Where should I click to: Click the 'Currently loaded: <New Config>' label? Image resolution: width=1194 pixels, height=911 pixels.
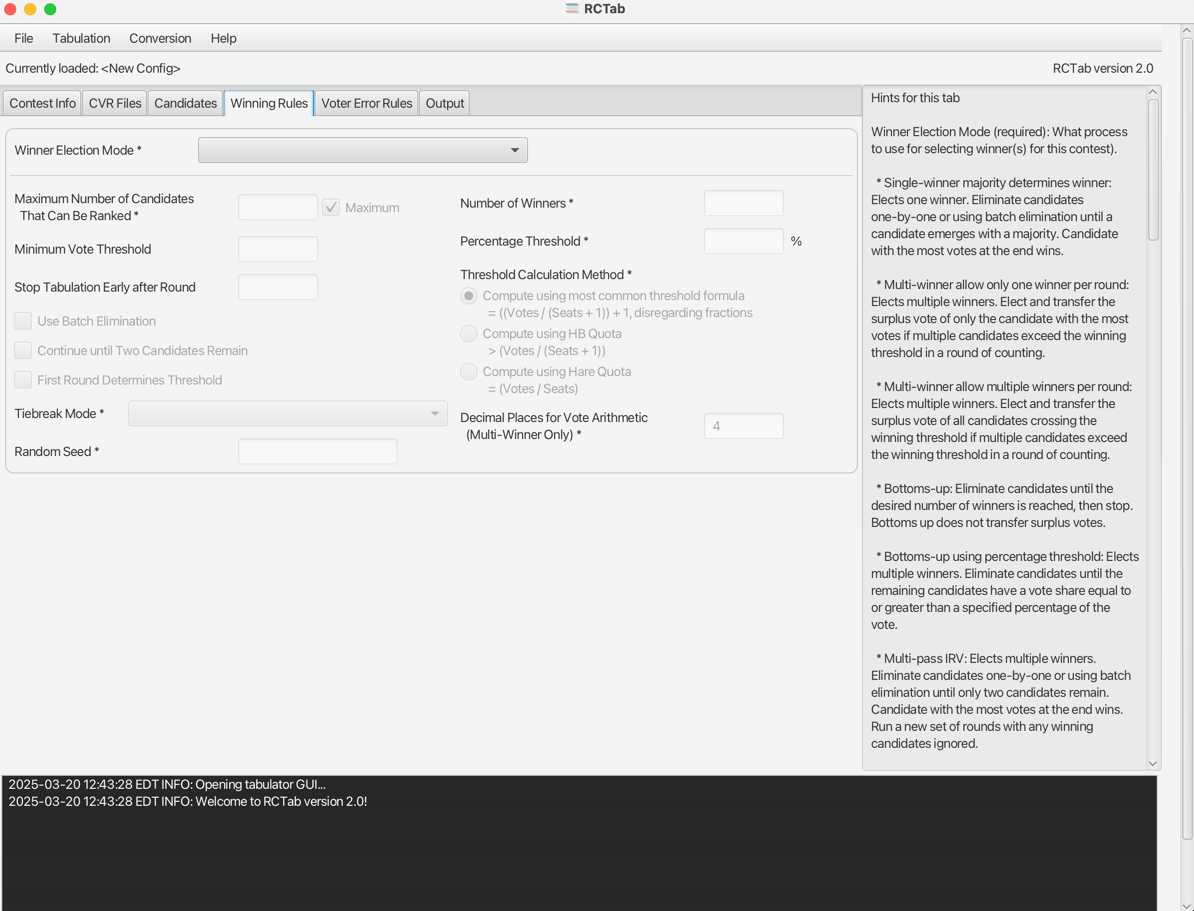[93, 69]
